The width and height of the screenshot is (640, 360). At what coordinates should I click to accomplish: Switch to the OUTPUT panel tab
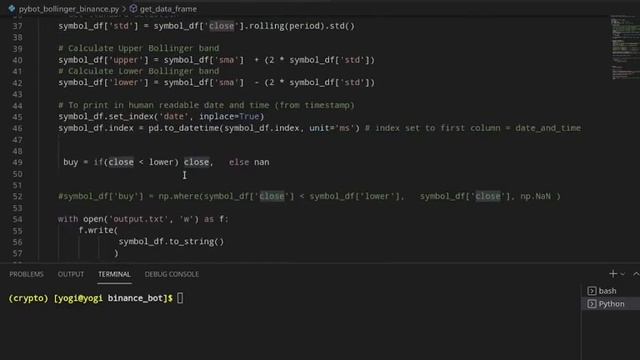[x=71, y=274]
